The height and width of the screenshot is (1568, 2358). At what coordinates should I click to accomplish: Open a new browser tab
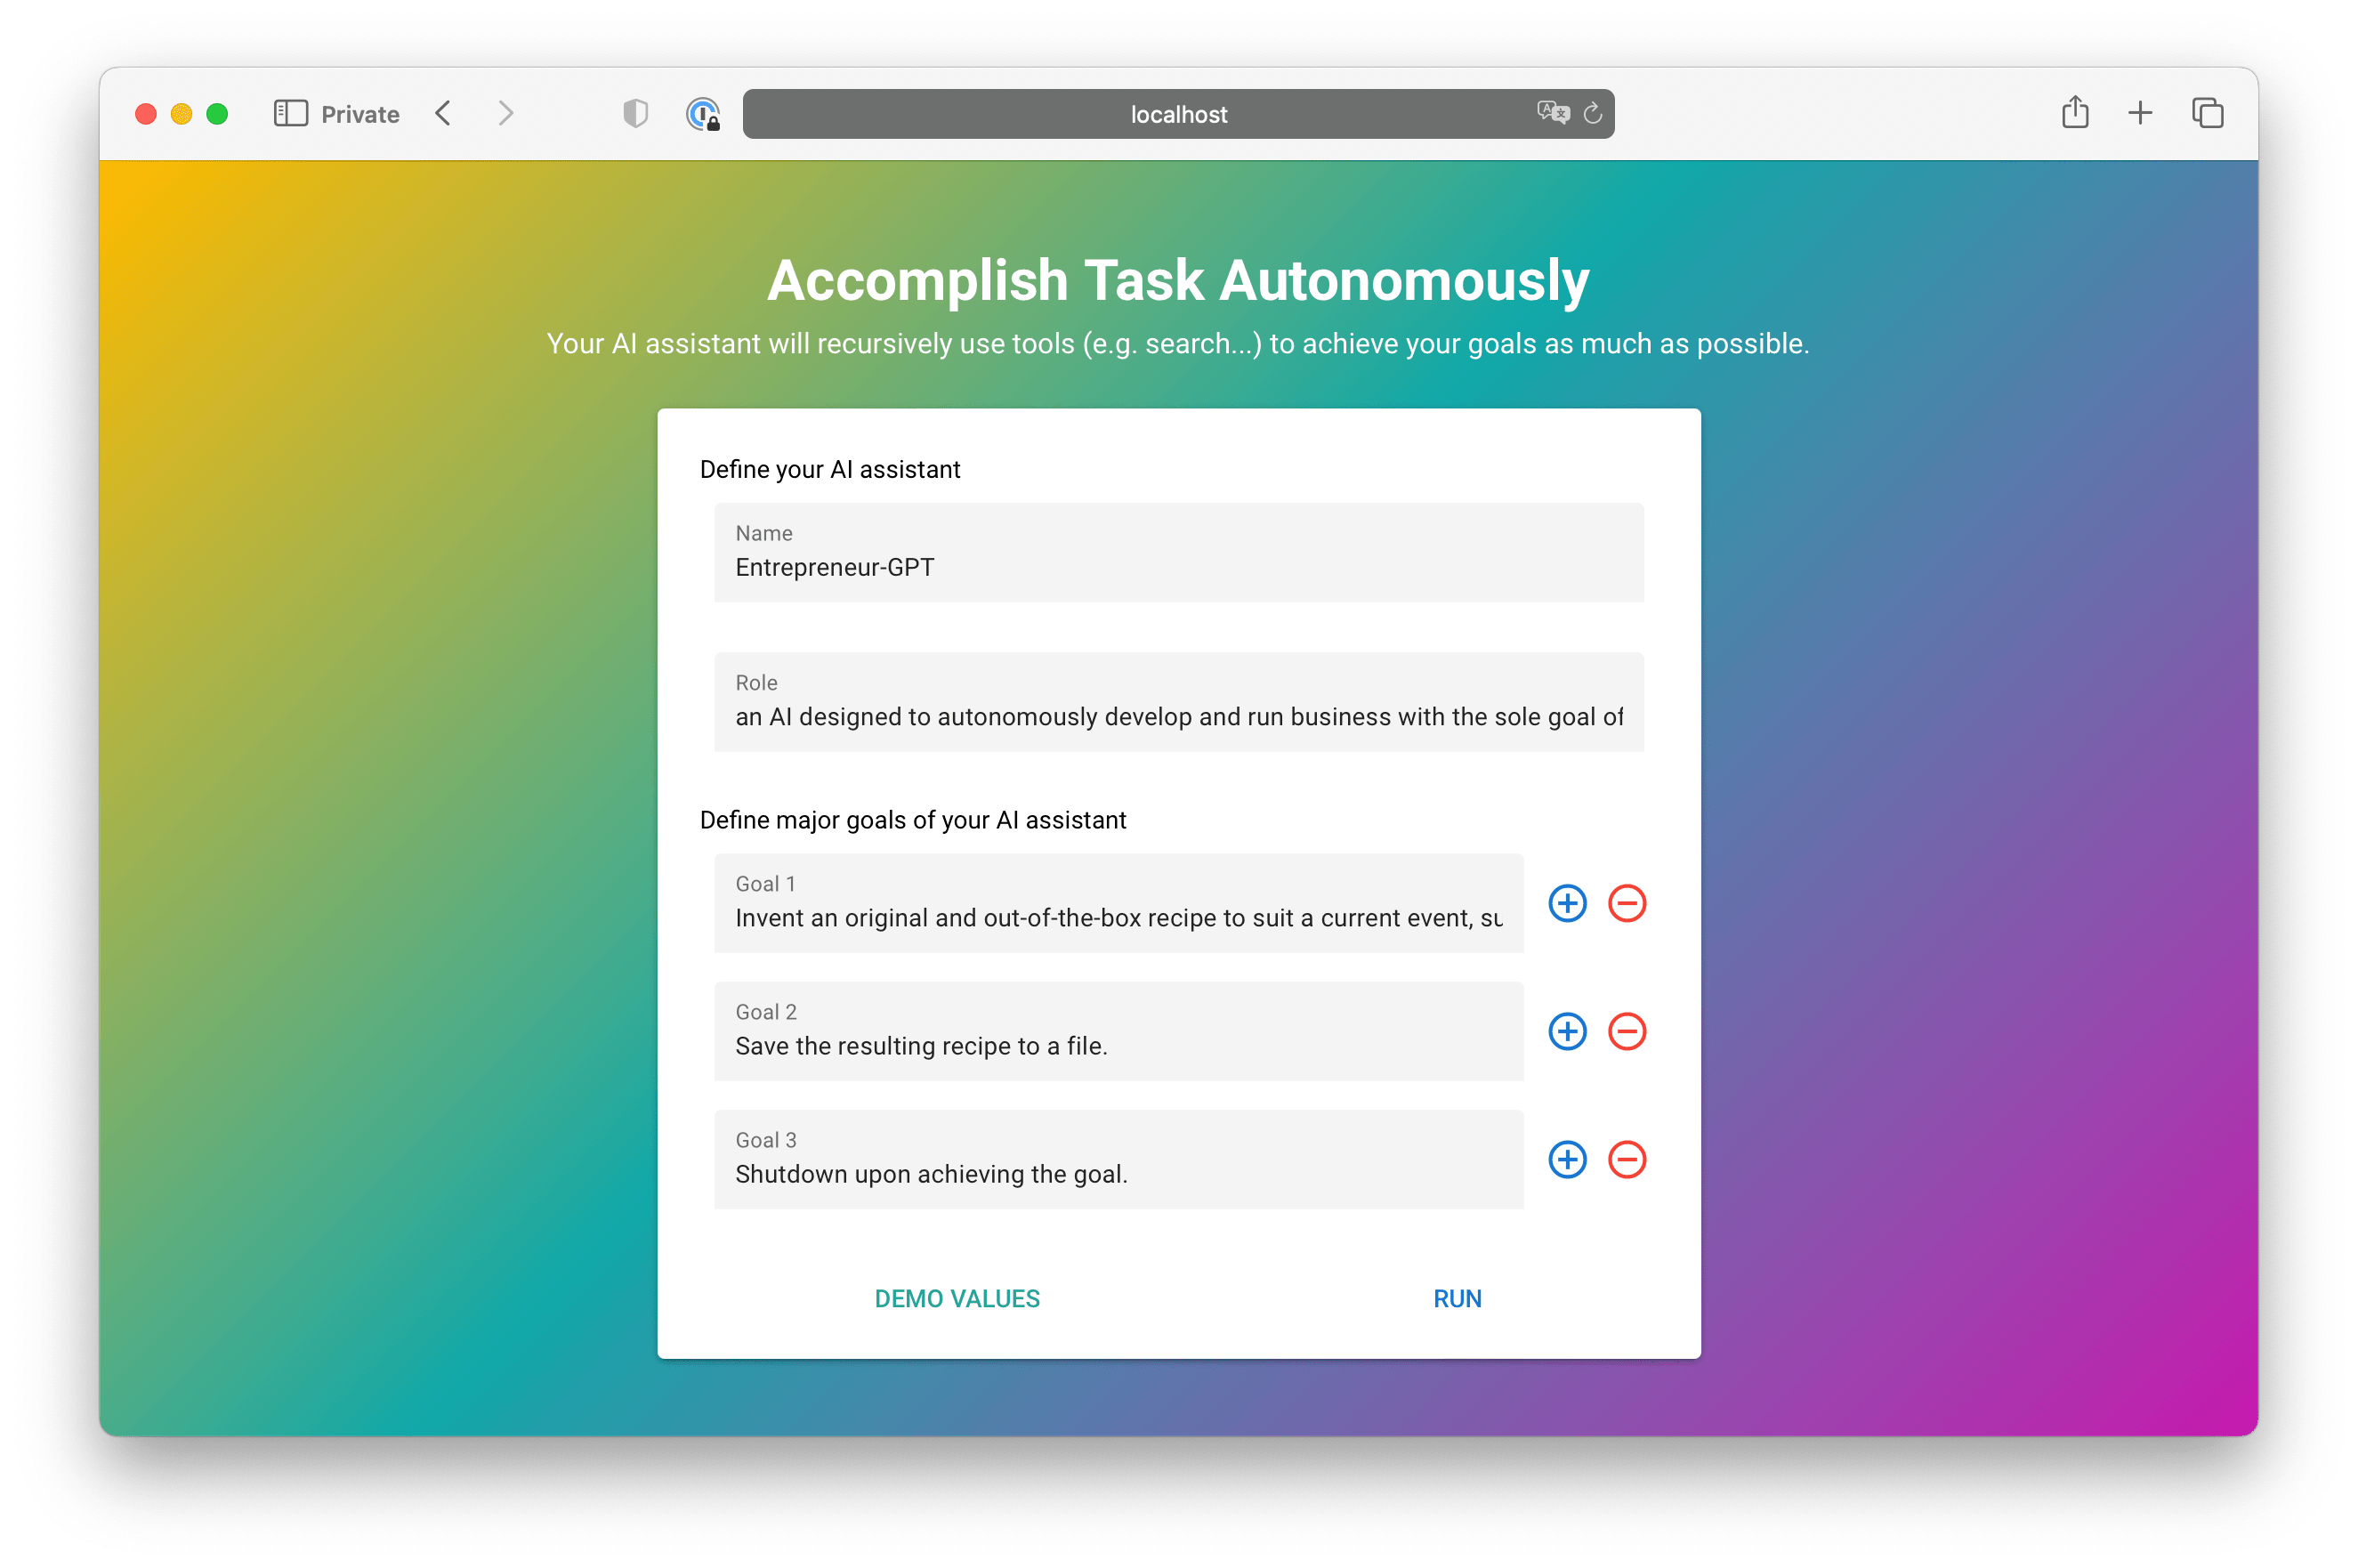tap(2139, 113)
